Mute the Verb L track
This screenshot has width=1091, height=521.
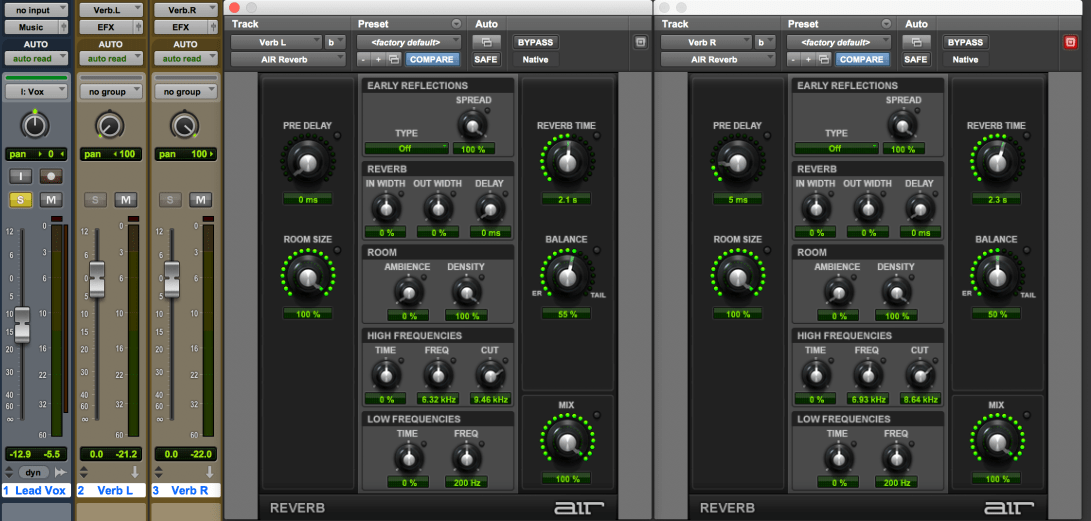(125, 200)
